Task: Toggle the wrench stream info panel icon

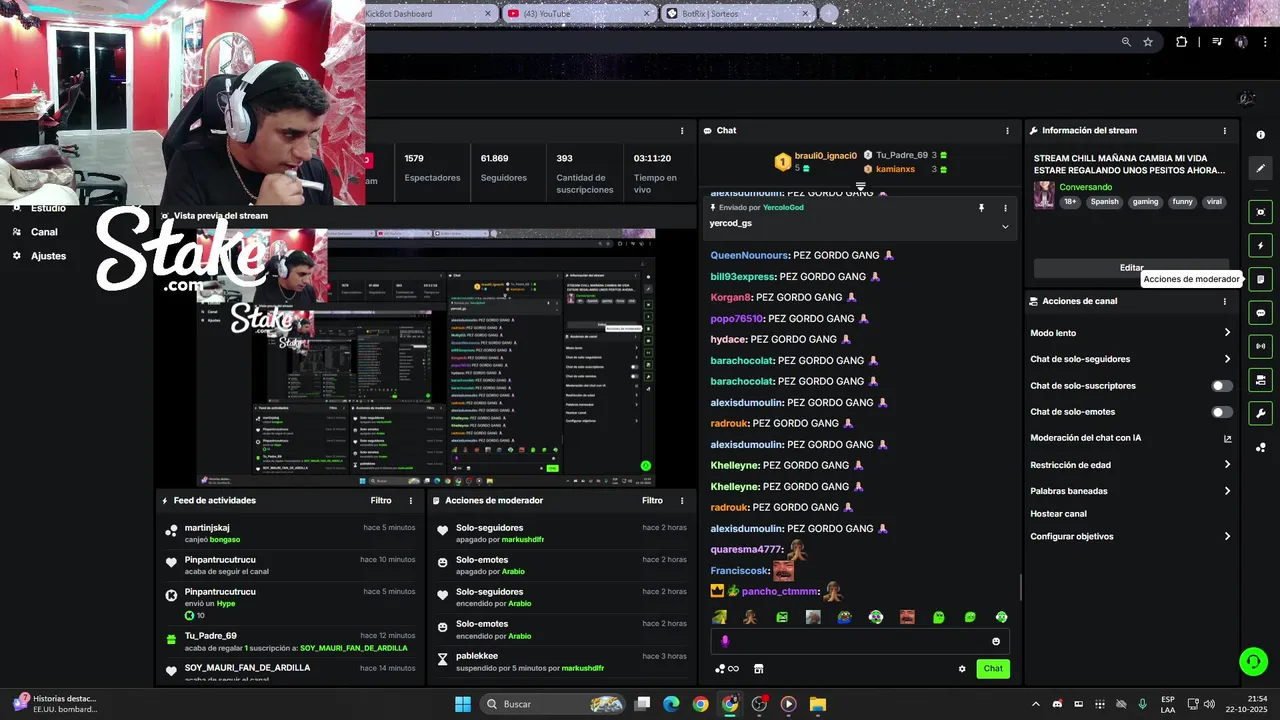Action: [1261, 413]
